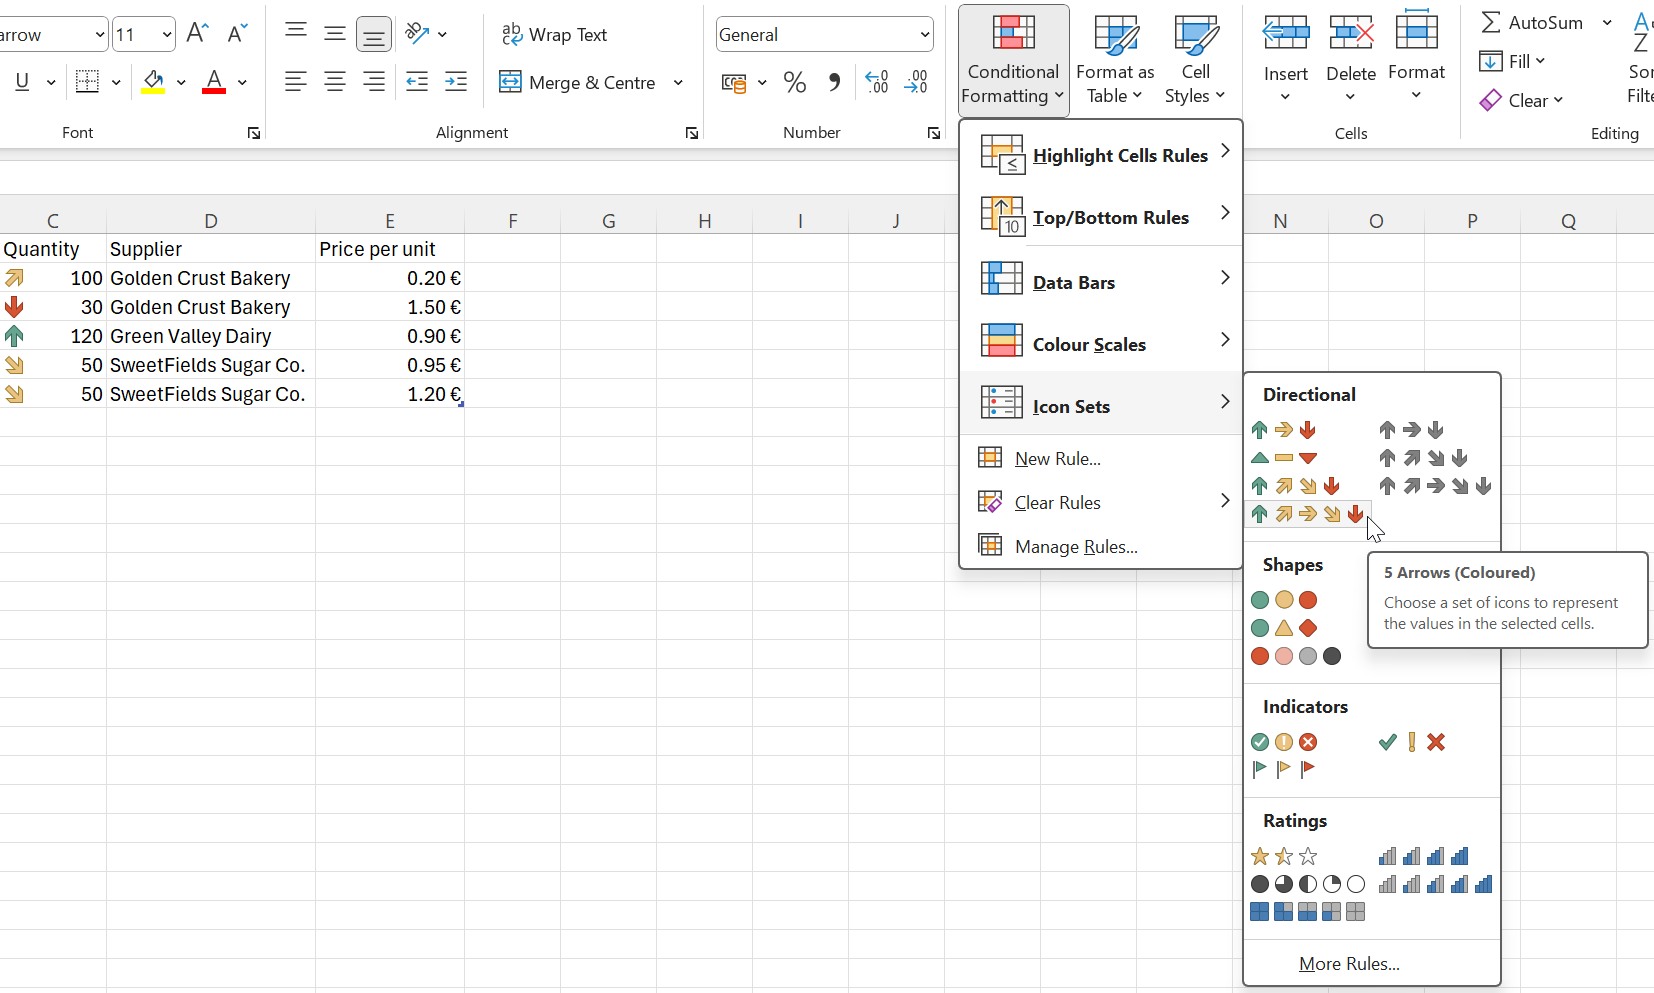The height and width of the screenshot is (993, 1654).
Task: Select the 5 Arrows (Coloured) icon set
Action: [1307, 514]
